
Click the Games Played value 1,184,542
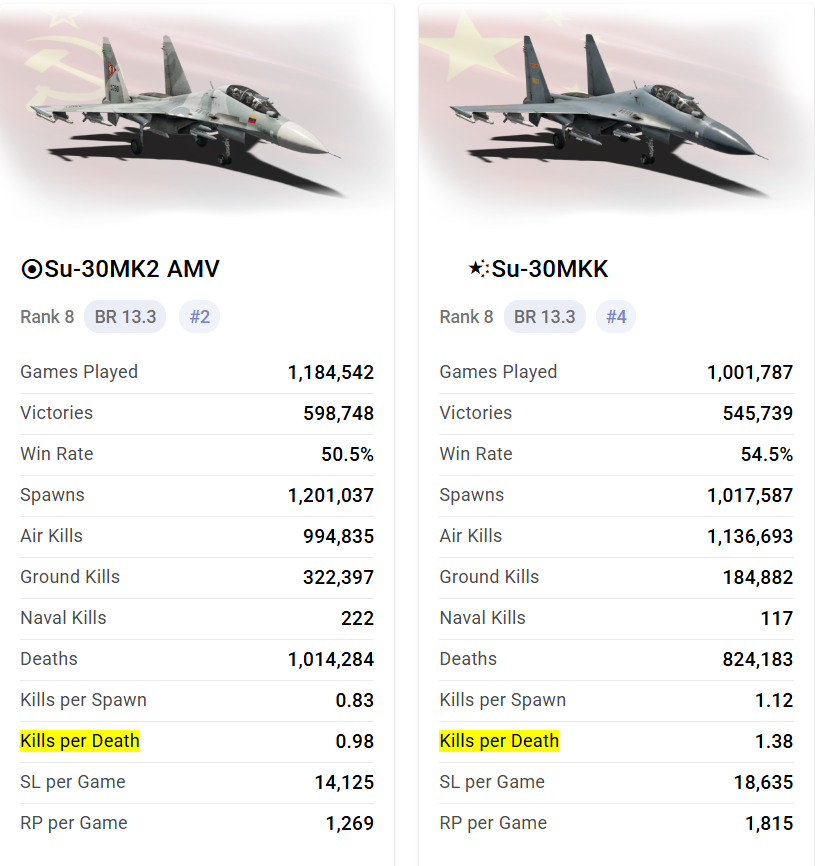click(x=331, y=373)
